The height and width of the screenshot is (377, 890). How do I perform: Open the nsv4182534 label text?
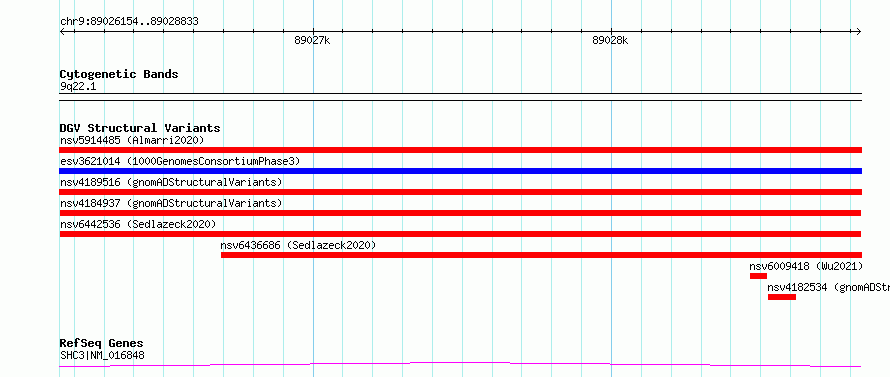(829, 287)
